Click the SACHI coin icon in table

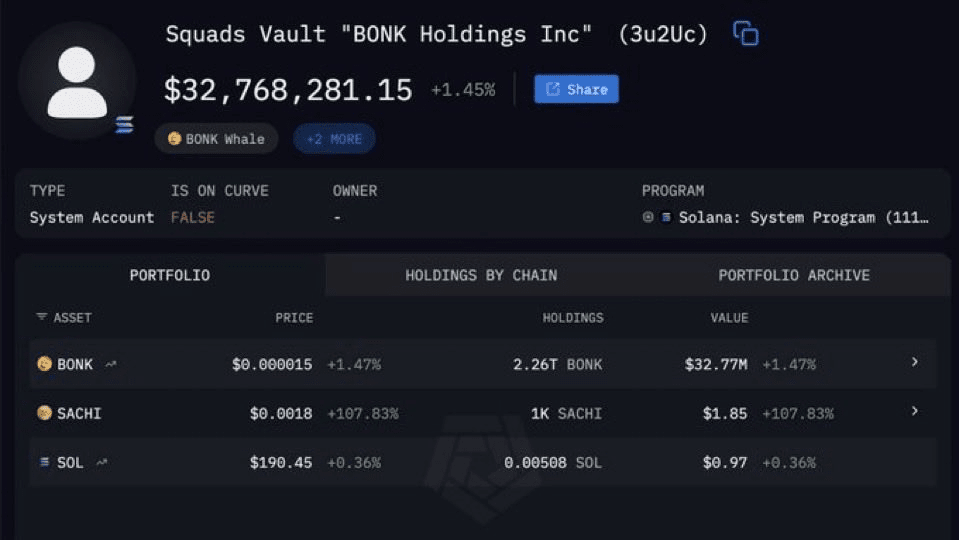click(x=44, y=413)
